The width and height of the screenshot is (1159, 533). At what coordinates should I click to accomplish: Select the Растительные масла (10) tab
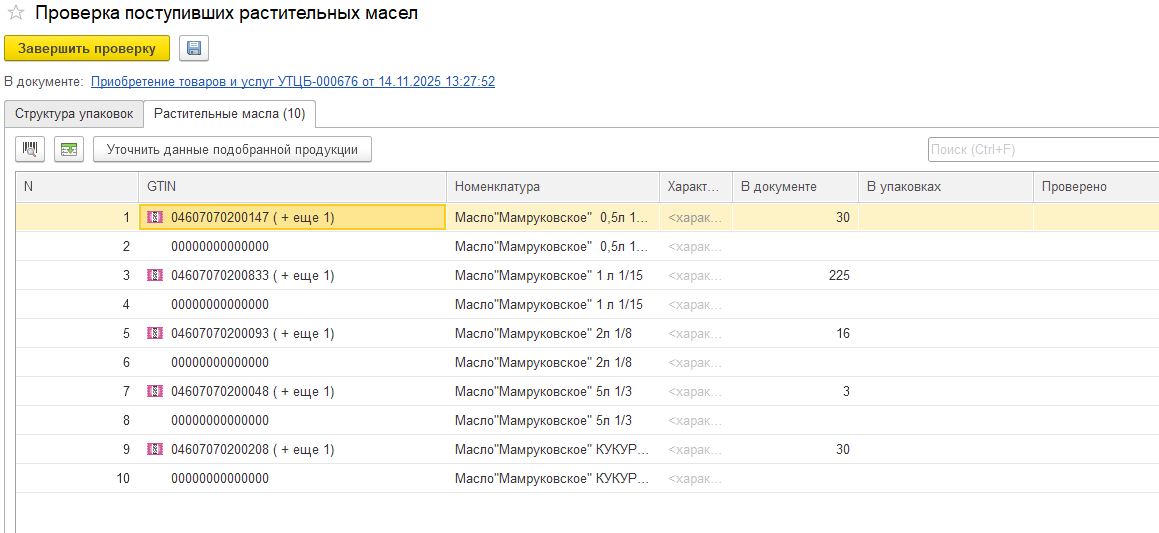[x=229, y=114]
